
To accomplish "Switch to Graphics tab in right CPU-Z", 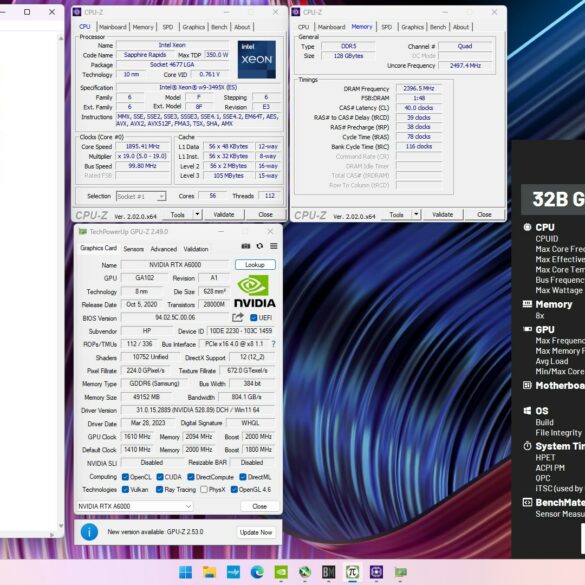I will click(412, 27).
